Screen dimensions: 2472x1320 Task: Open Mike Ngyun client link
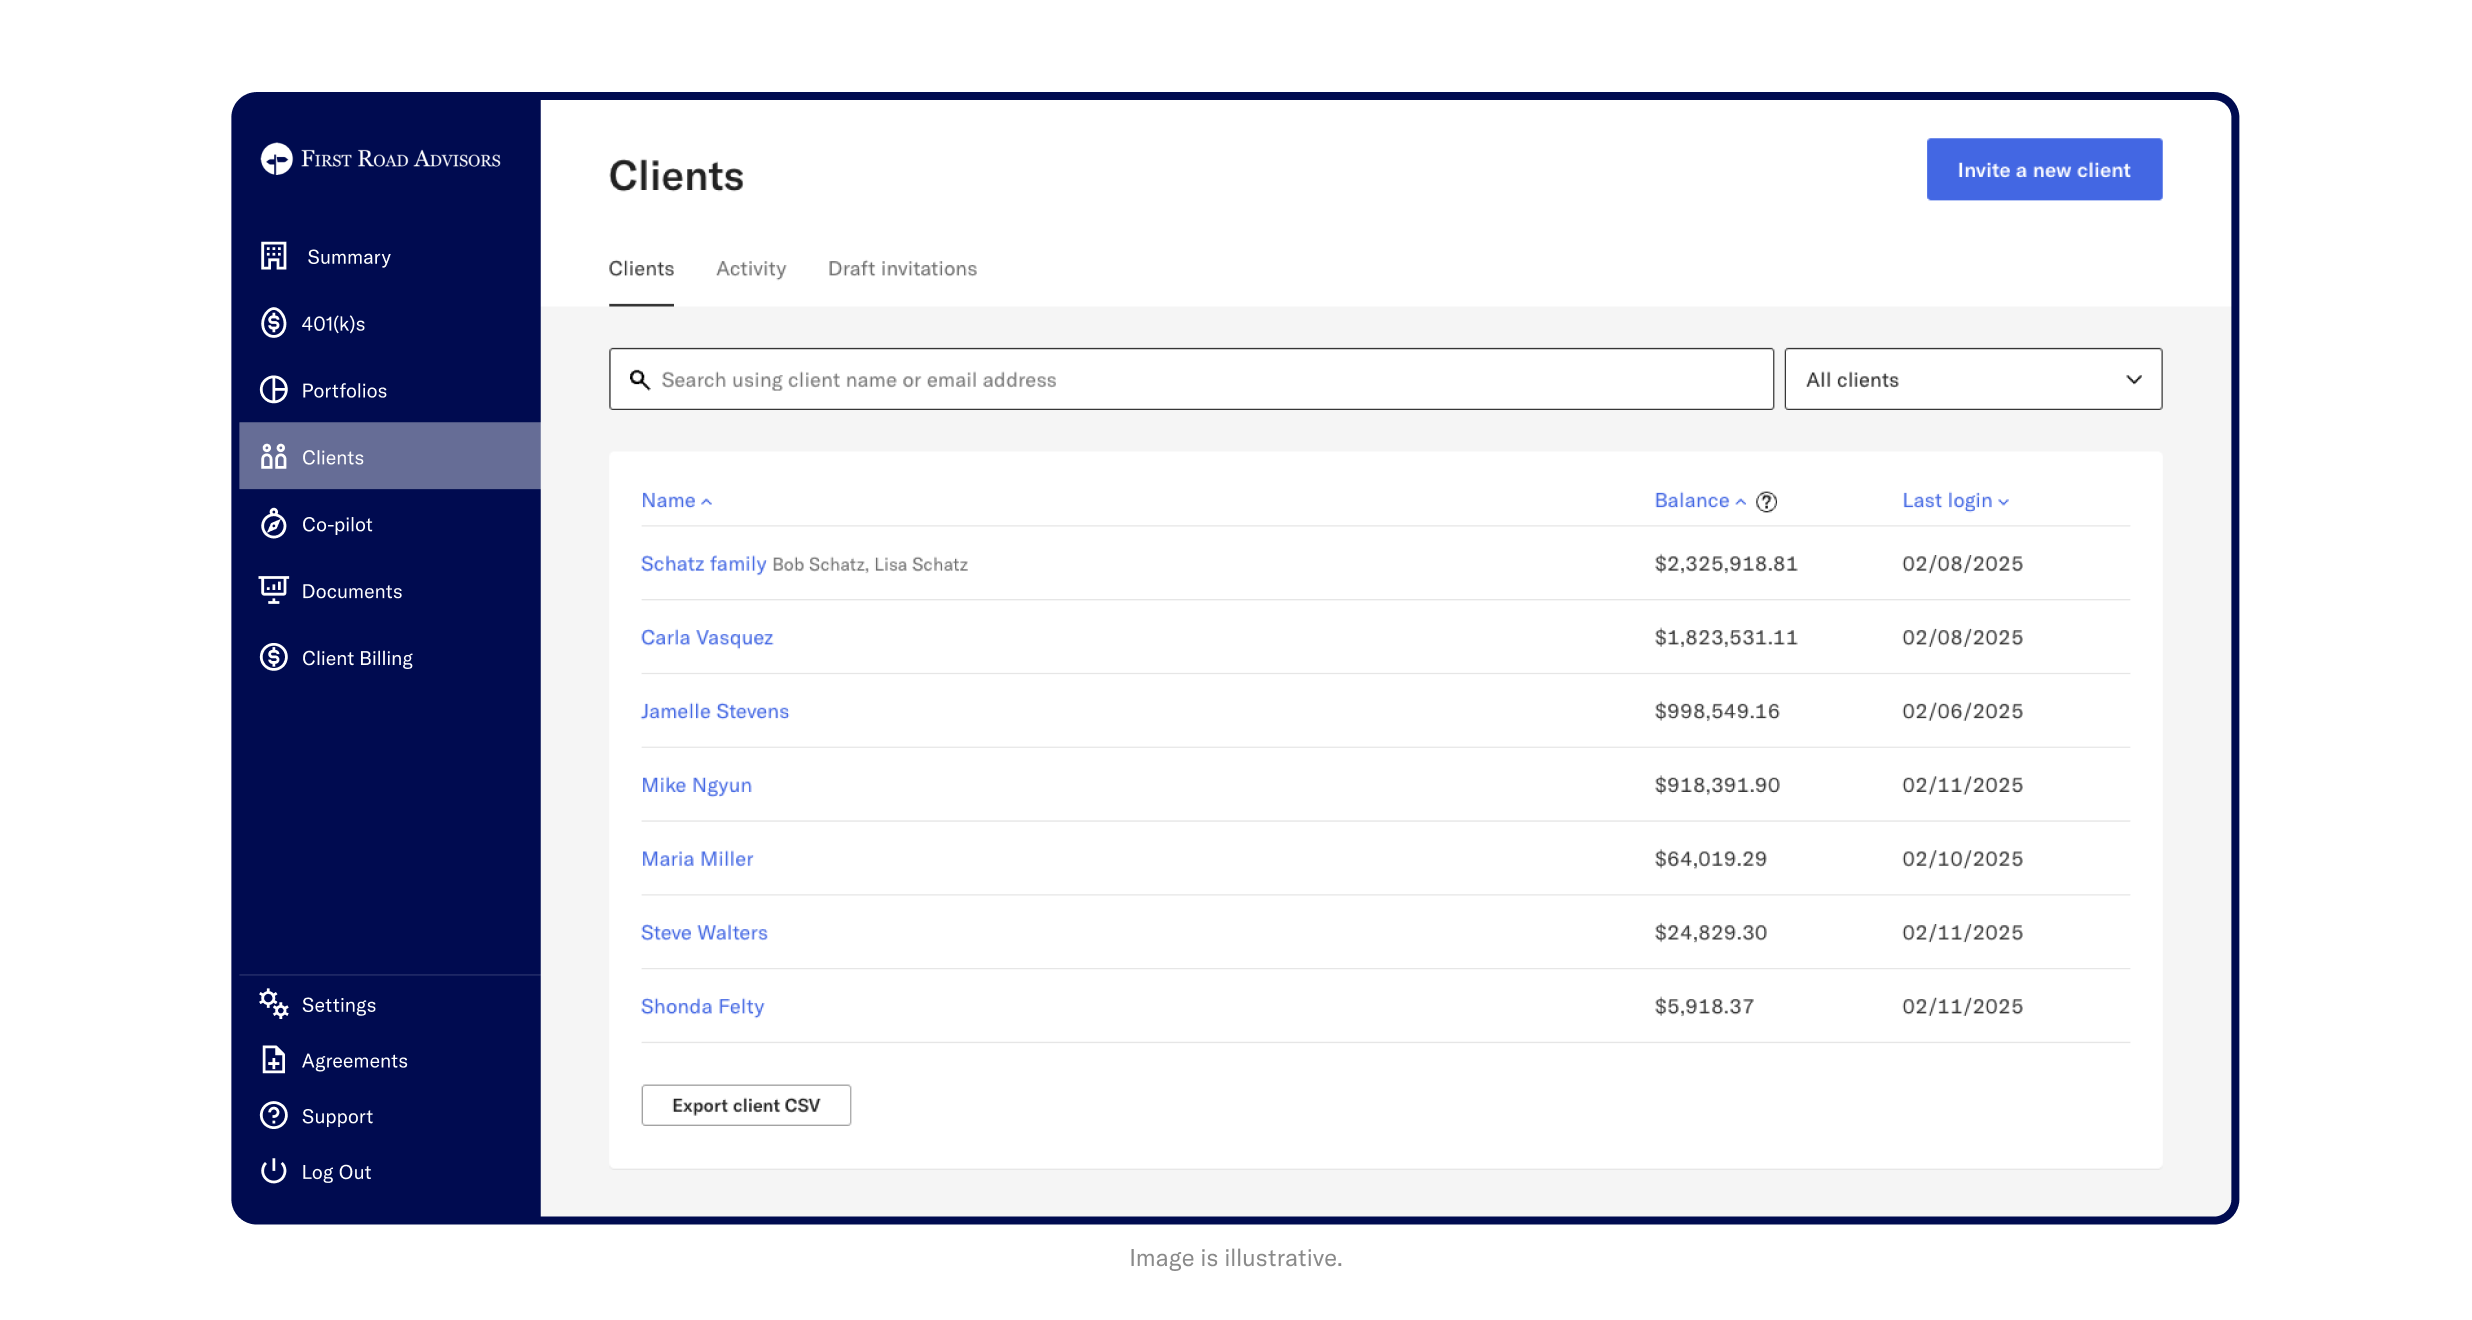696,785
